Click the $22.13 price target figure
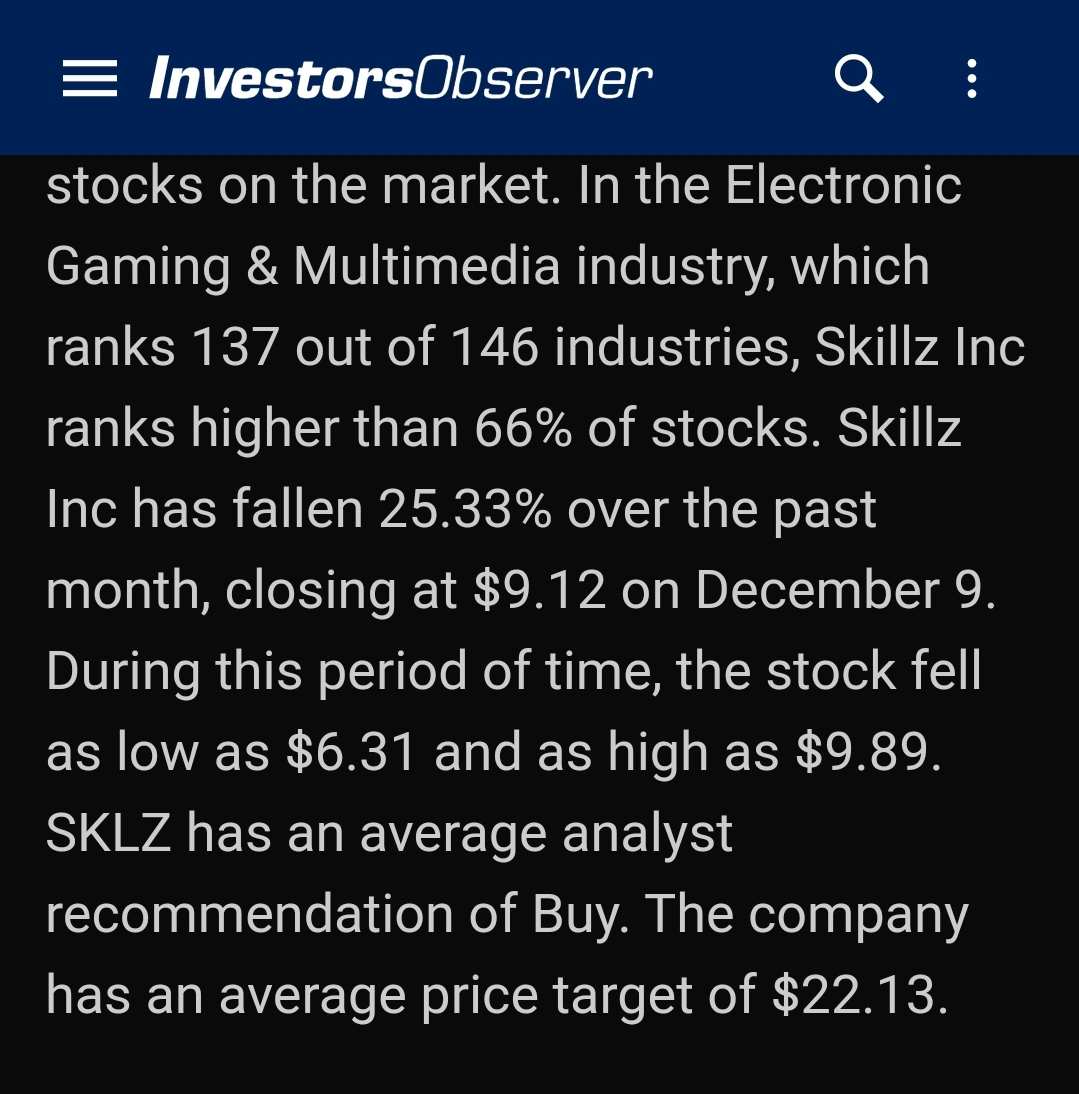 pos(860,994)
